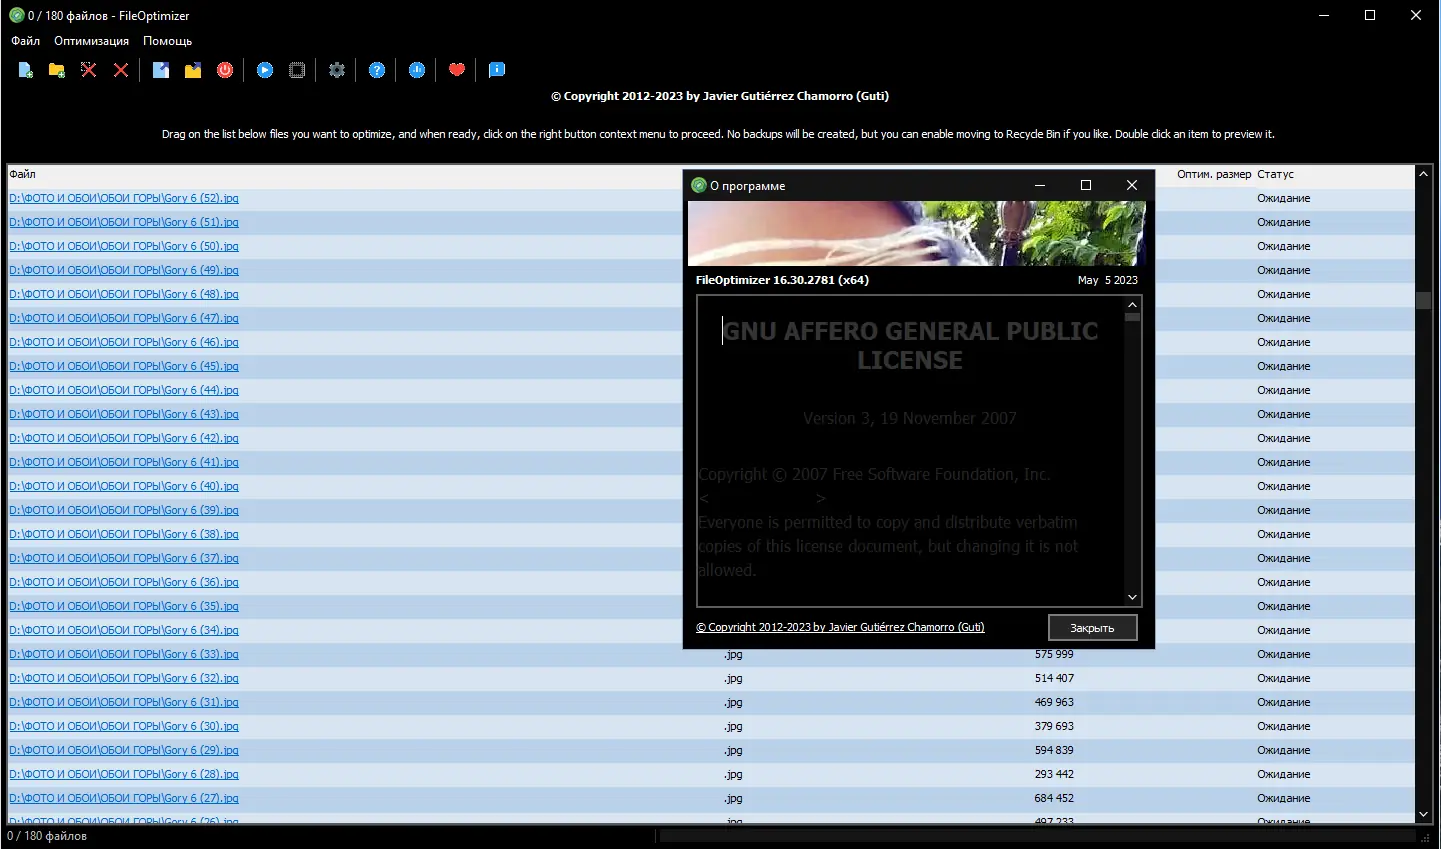Click the blue bar chart toolbar icon
Screen dimensions: 1441x849
tap(417, 70)
